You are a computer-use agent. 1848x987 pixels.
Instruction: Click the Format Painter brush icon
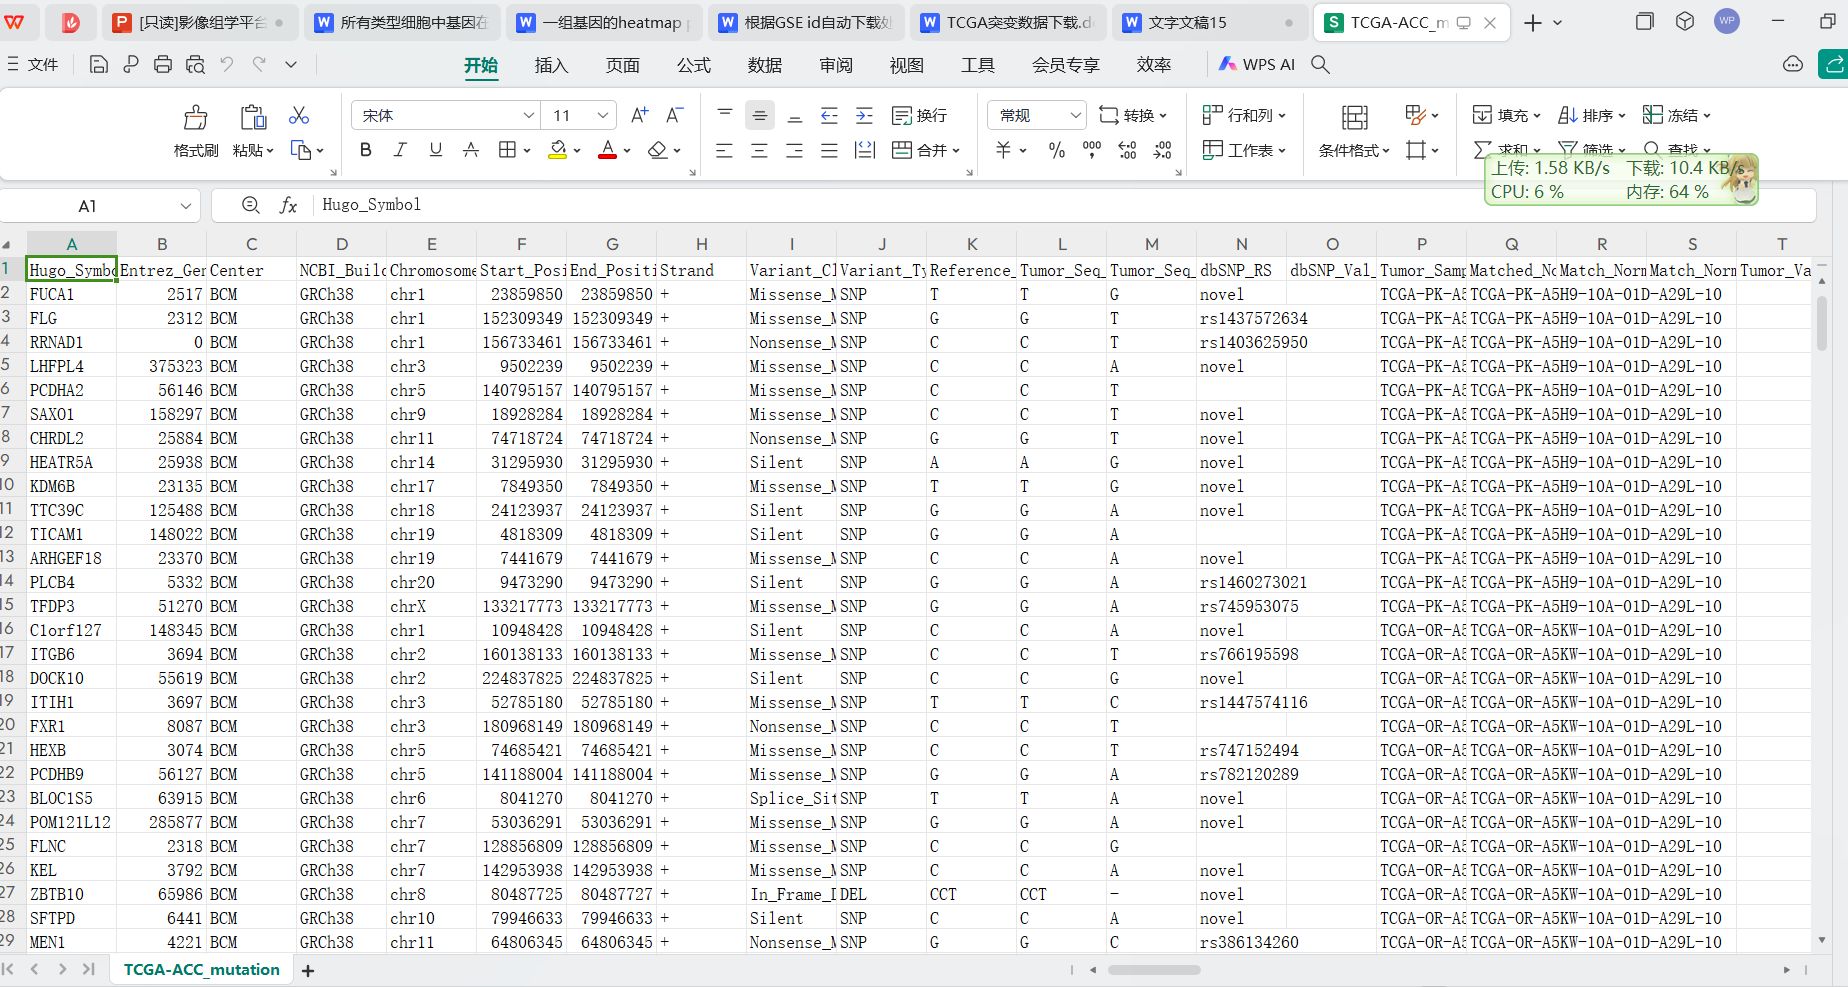coord(196,118)
